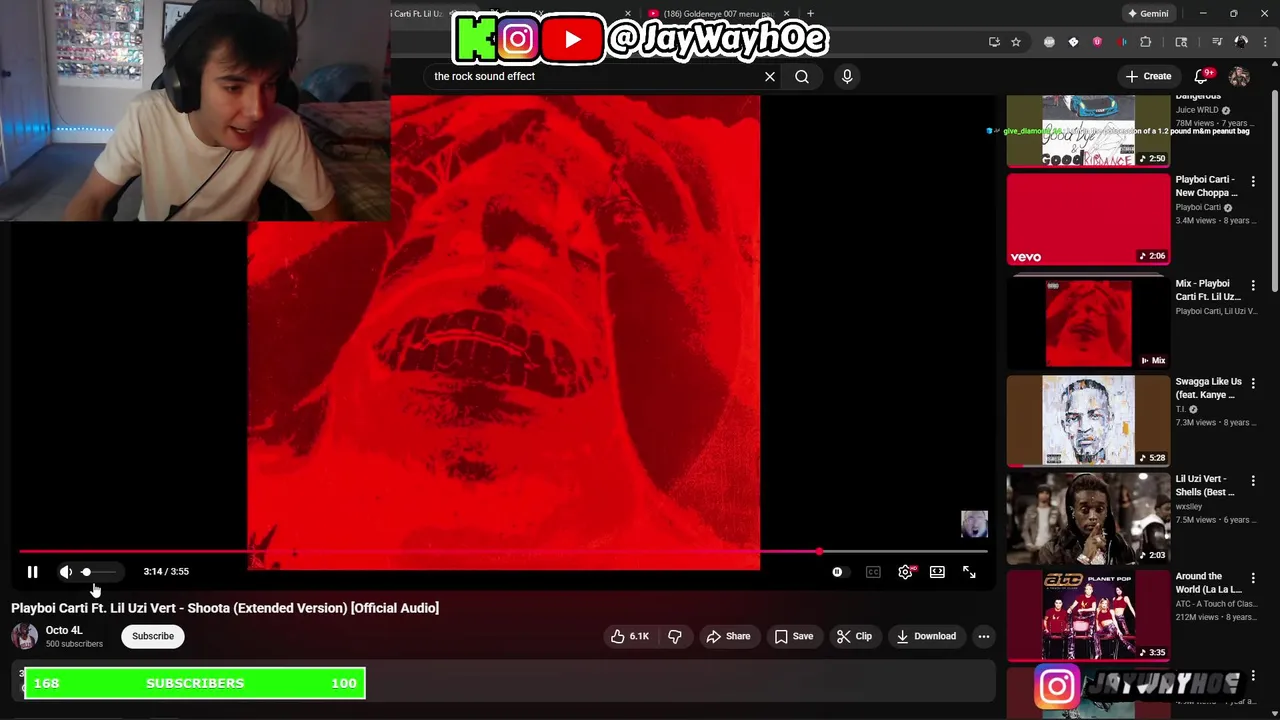Open the white diamond extension icon

tap(1073, 42)
